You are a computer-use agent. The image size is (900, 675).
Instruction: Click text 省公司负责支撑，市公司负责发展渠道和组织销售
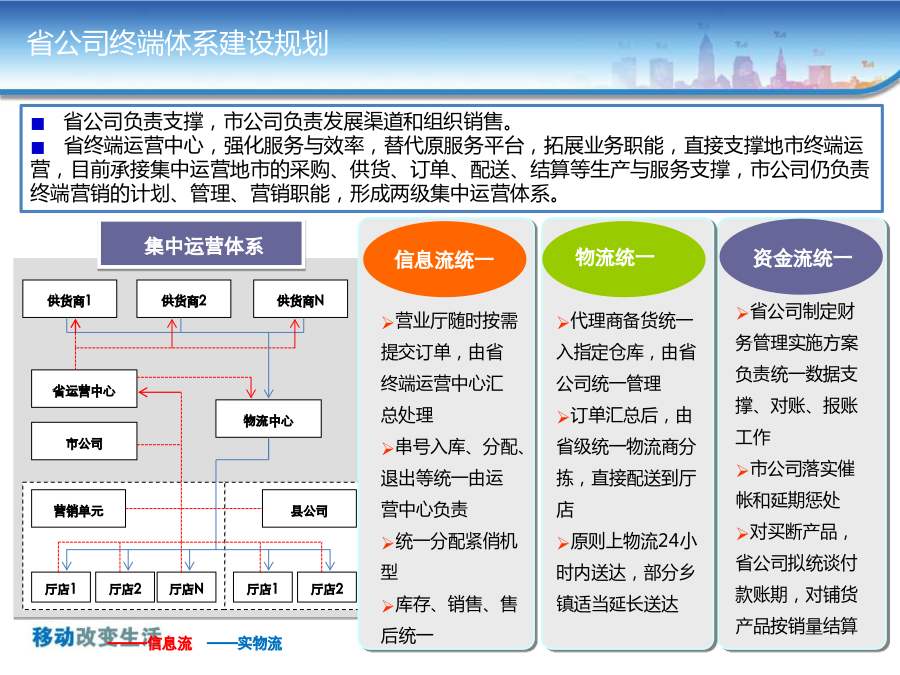(288, 121)
